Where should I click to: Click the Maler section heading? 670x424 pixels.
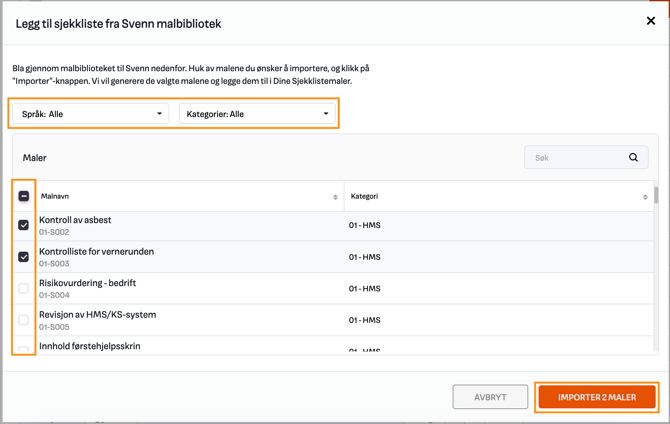click(35, 158)
